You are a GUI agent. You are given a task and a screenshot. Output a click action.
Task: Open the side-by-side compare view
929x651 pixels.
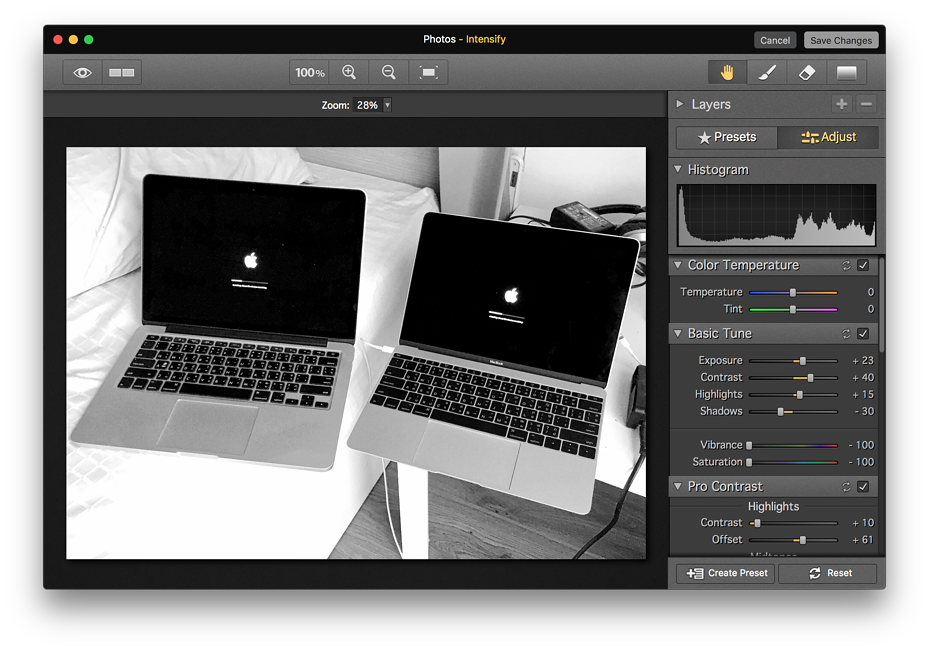(x=121, y=72)
